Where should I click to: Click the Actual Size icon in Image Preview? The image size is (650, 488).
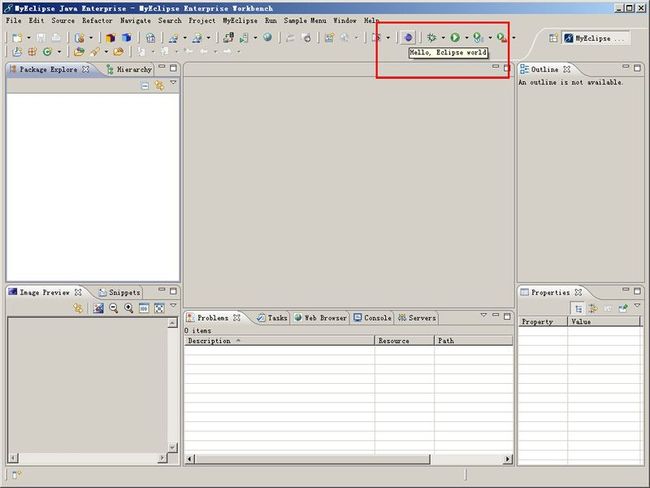pos(144,308)
